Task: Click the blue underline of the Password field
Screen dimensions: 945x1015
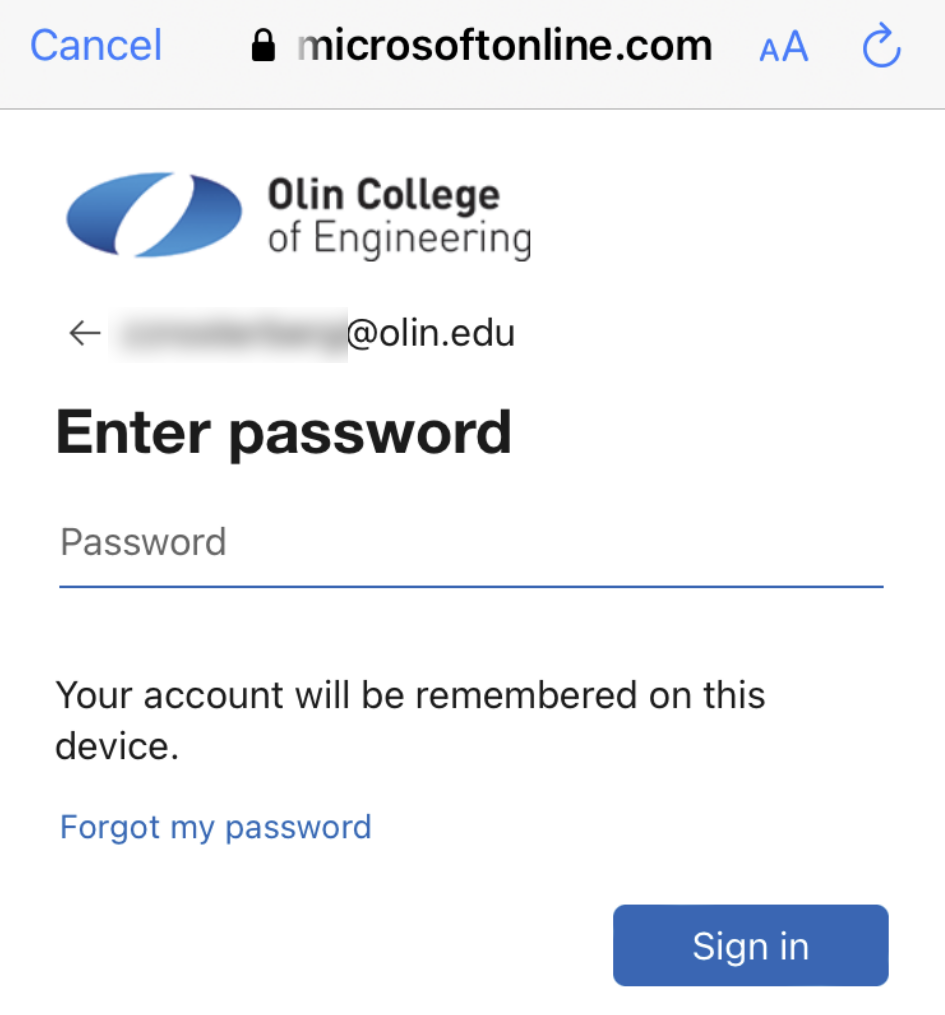Action: tap(470, 586)
